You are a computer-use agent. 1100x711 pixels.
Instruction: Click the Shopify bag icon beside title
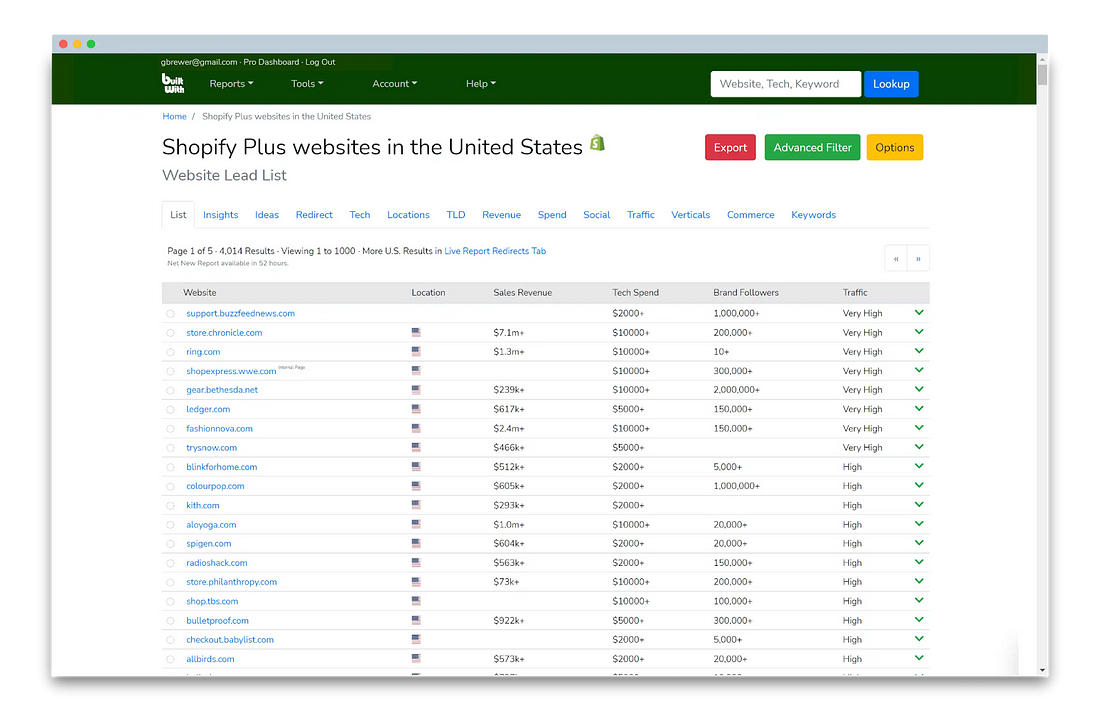597,143
